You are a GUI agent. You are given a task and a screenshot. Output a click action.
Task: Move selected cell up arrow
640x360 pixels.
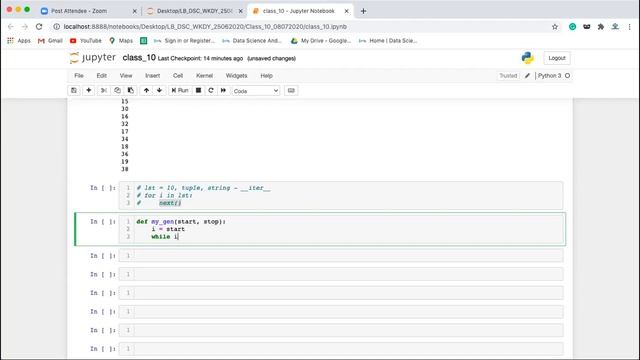pos(146,91)
